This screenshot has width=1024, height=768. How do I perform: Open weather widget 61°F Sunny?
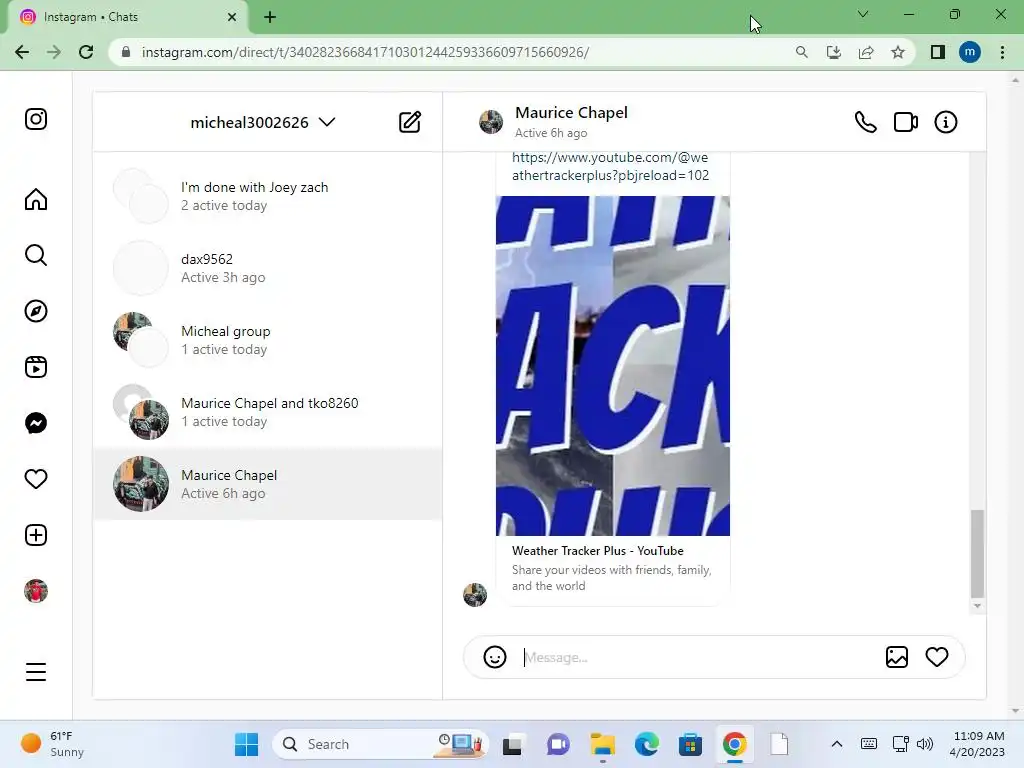click(x=54, y=744)
